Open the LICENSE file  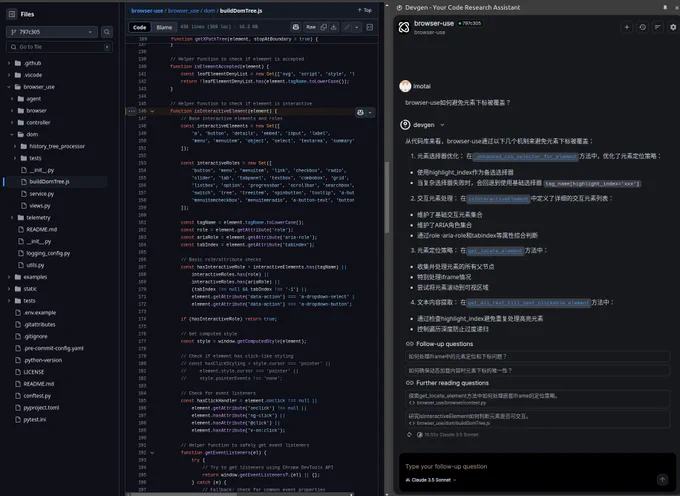click(x=34, y=372)
